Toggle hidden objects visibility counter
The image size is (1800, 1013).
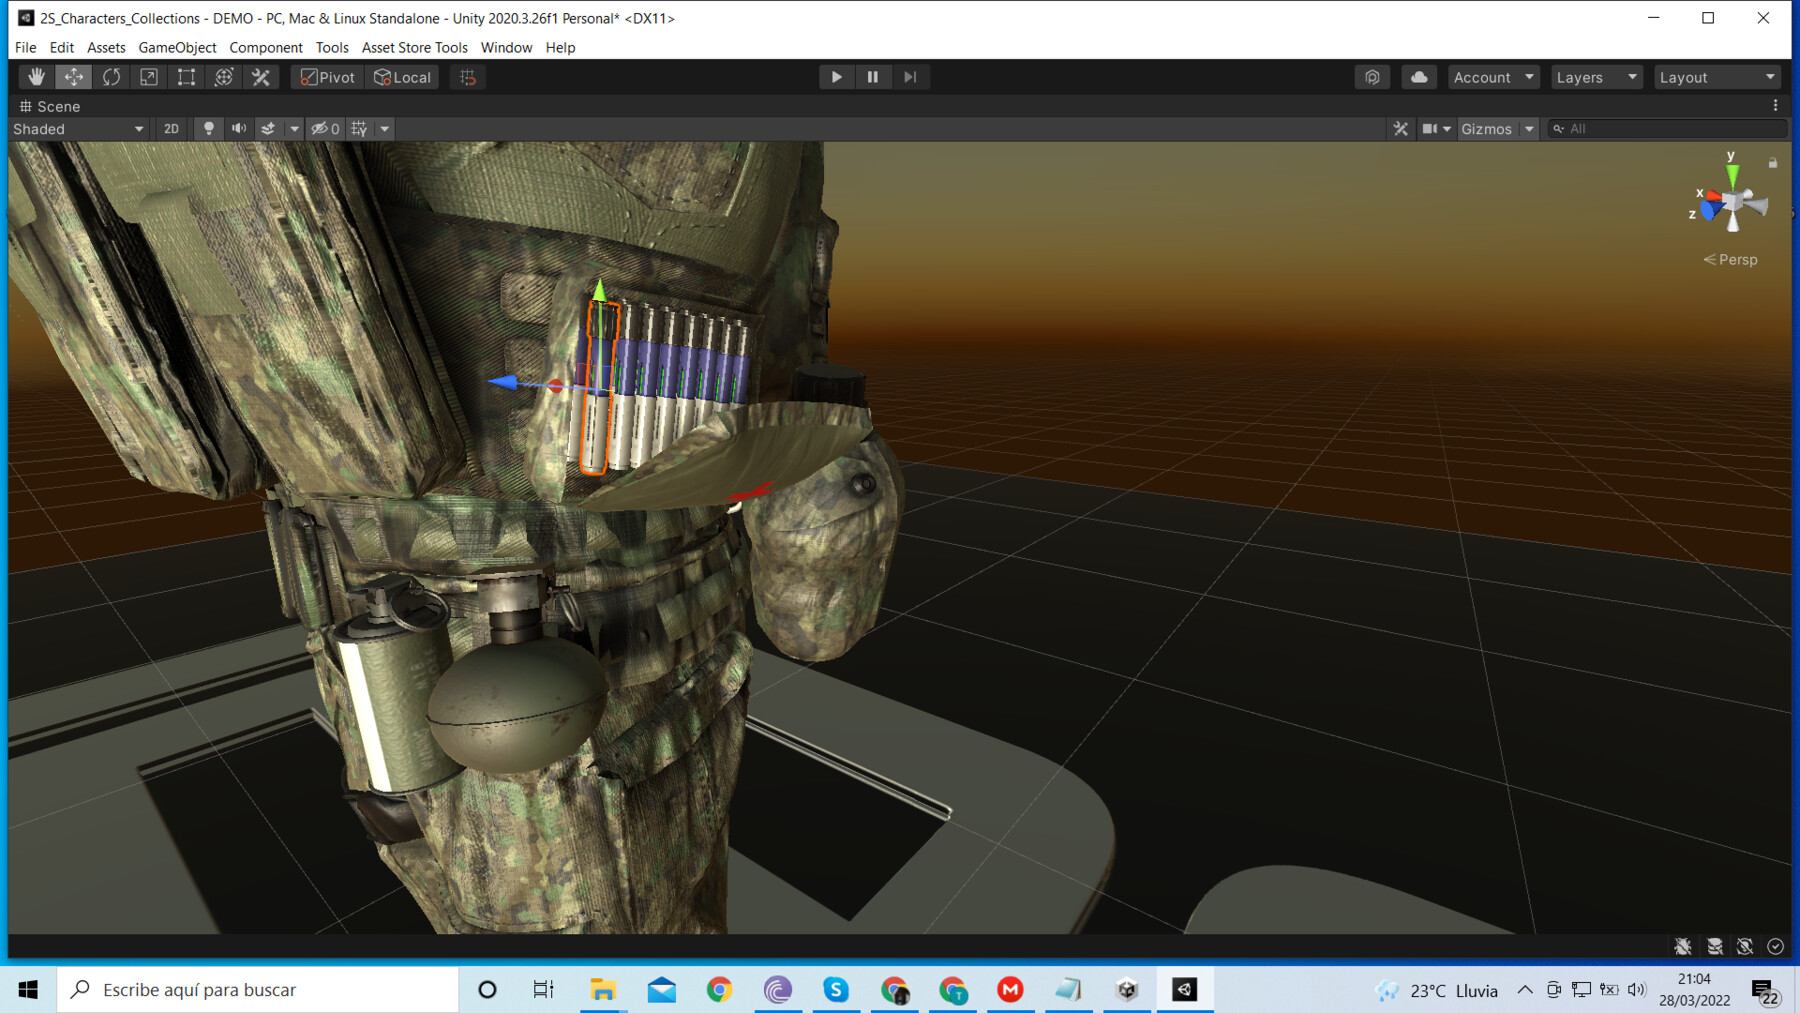[325, 129]
